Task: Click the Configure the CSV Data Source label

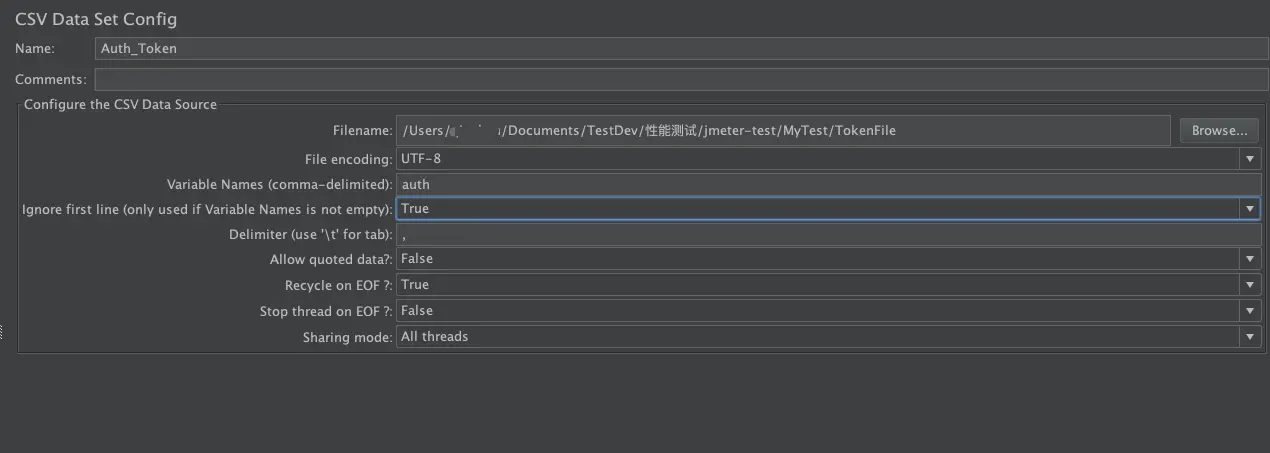Action: (x=120, y=104)
